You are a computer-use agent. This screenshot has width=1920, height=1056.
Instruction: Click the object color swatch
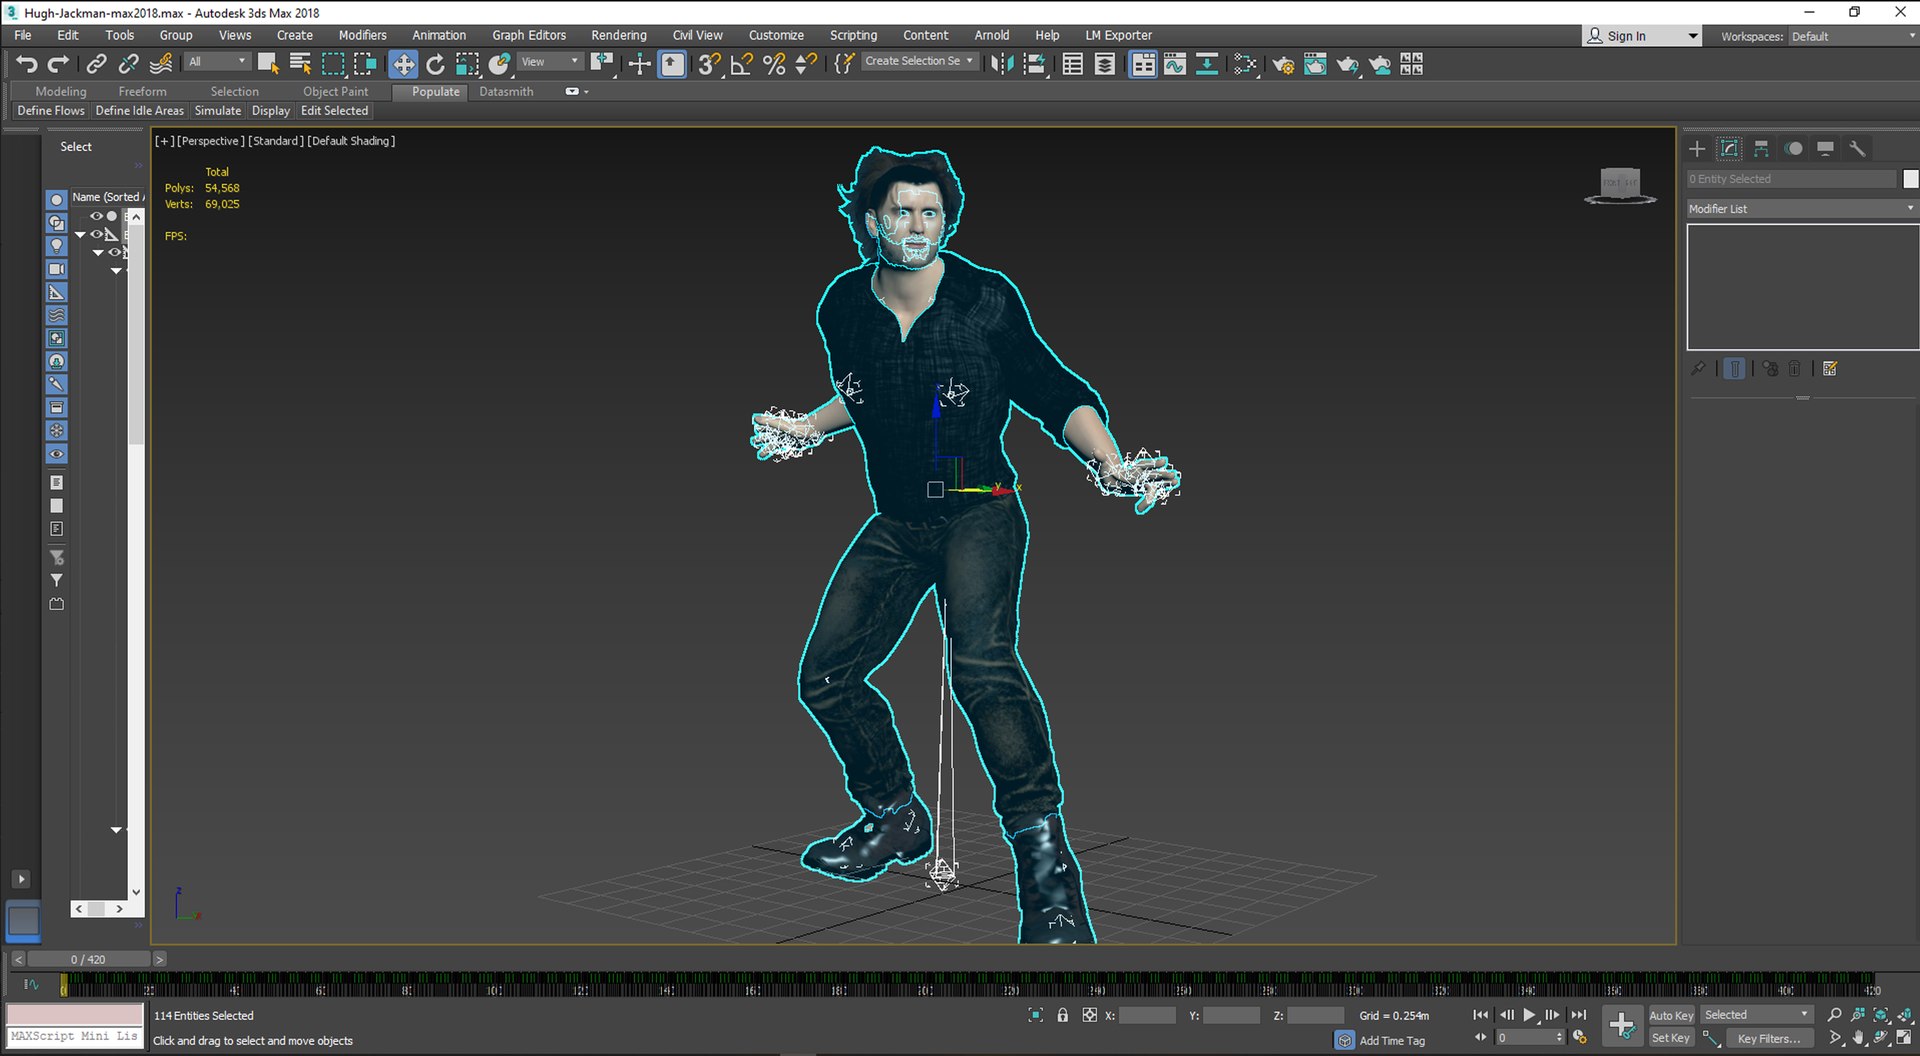coord(1911,179)
